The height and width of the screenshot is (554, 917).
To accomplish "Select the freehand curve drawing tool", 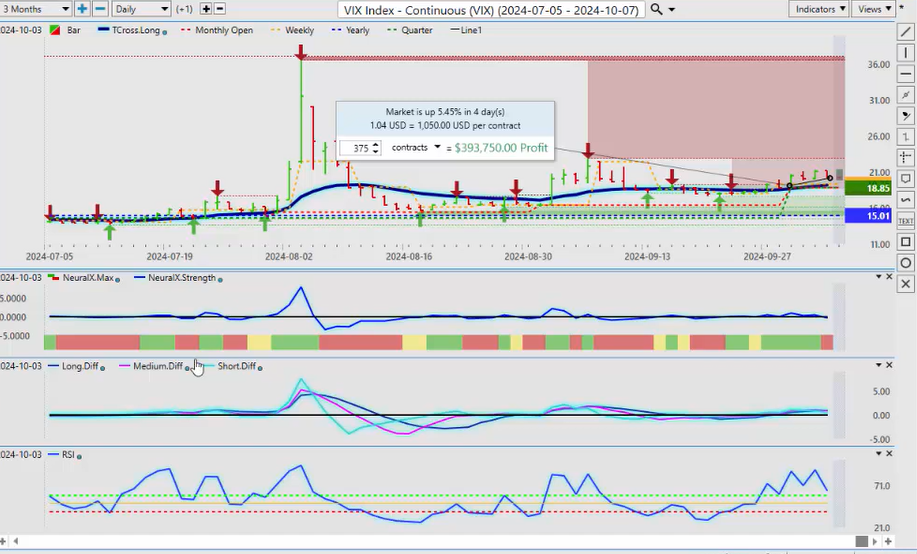I will [x=905, y=199].
